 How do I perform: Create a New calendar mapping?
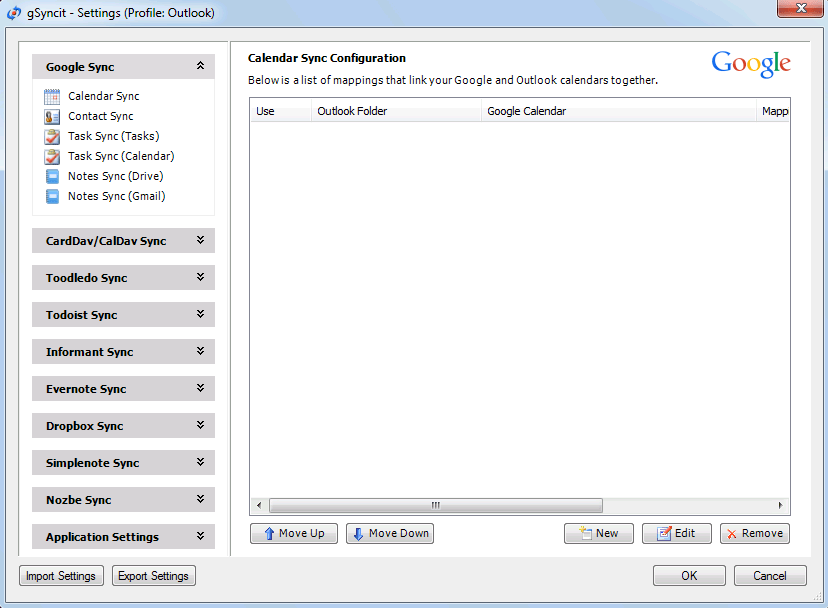599,534
